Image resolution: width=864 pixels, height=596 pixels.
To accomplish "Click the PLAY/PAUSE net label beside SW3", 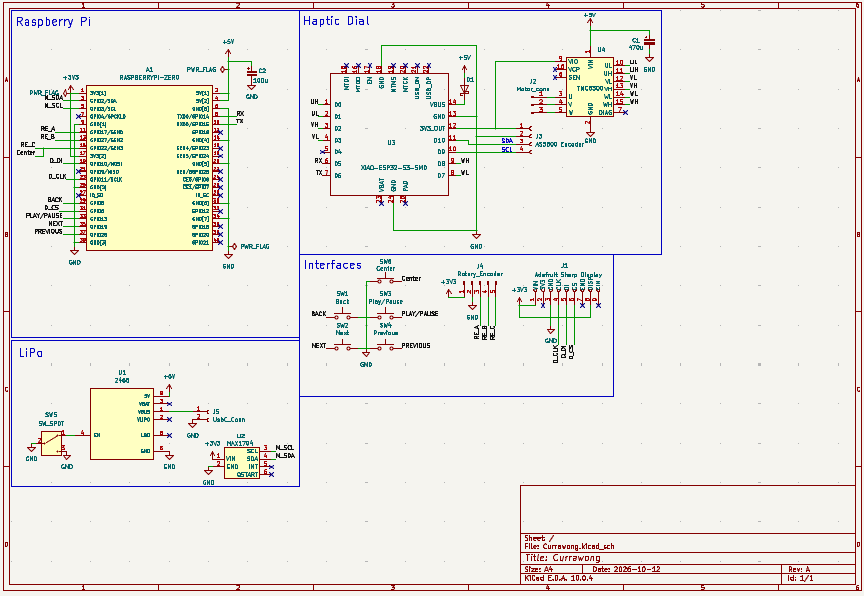I will pyautogui.click(x=420, y=313).
